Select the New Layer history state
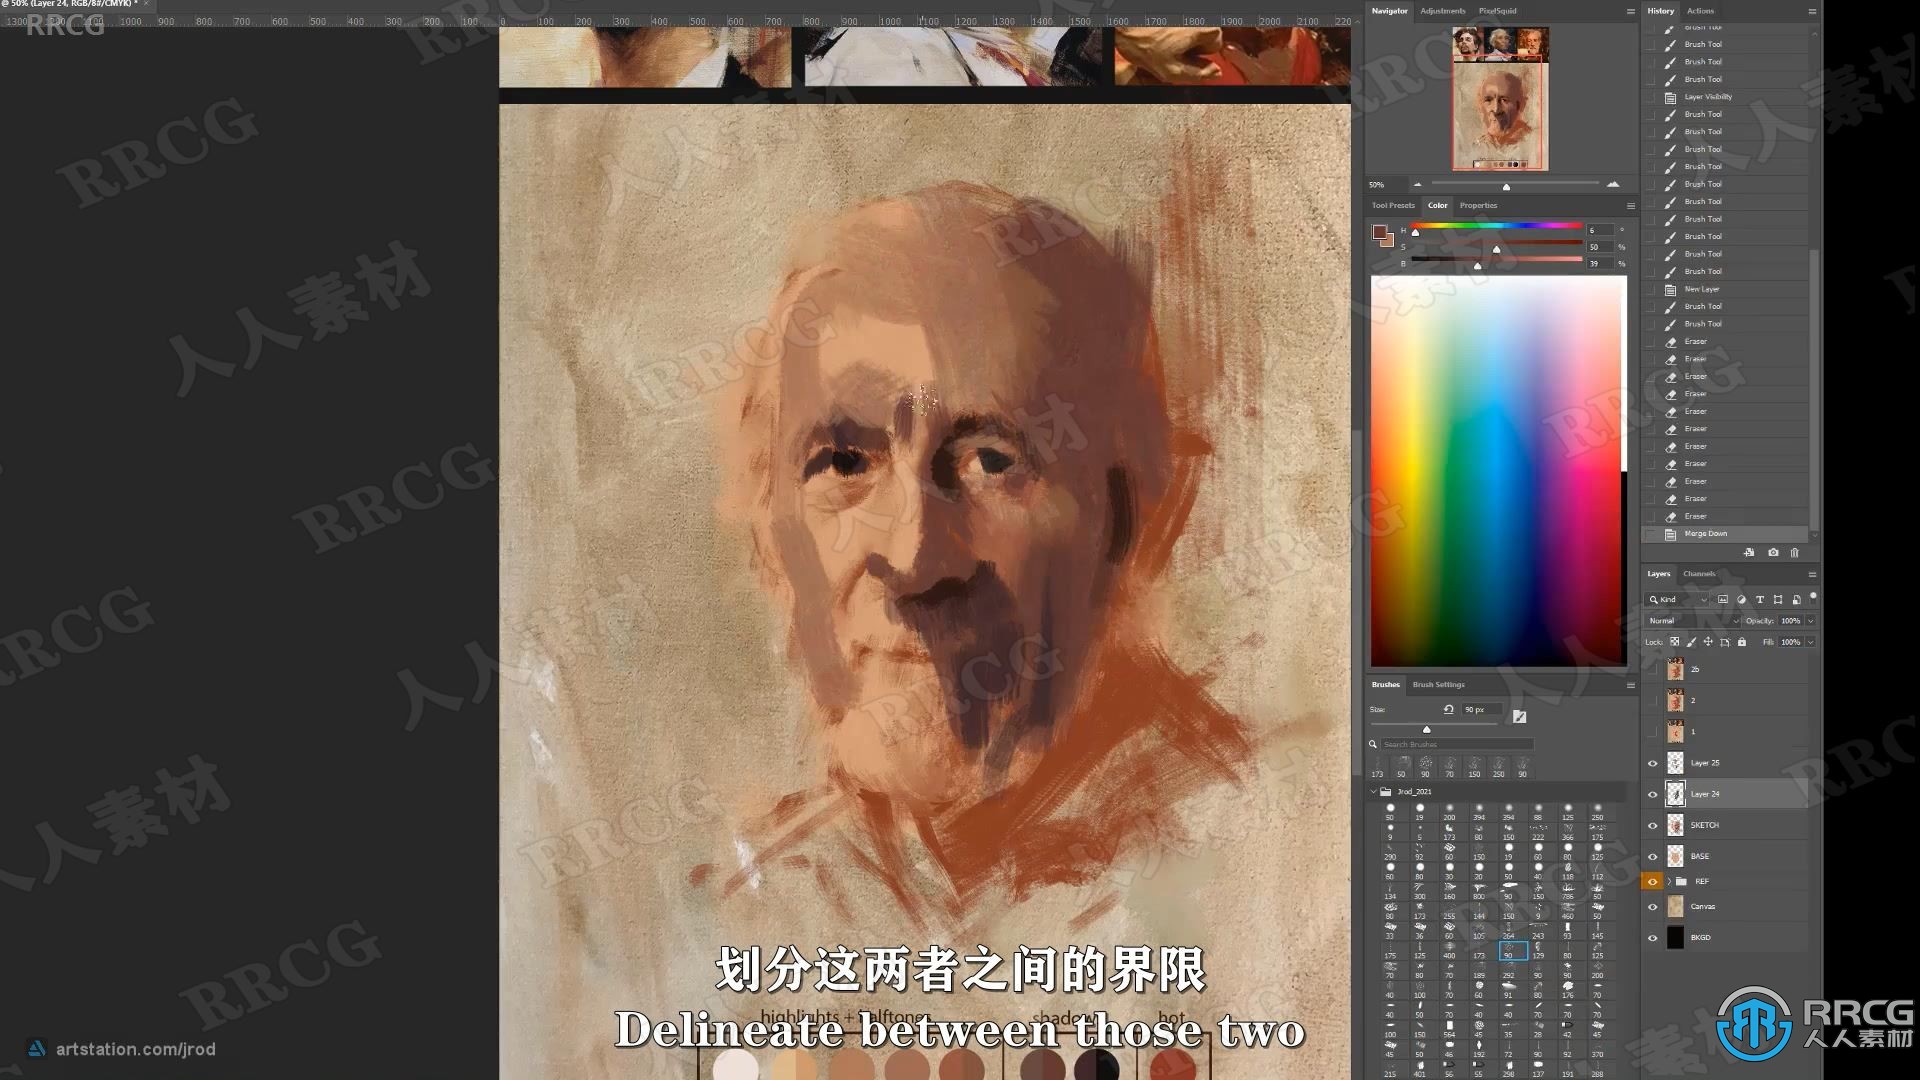Image resolution: width=1920 pixels, height=1080 pixels. 1725,289
